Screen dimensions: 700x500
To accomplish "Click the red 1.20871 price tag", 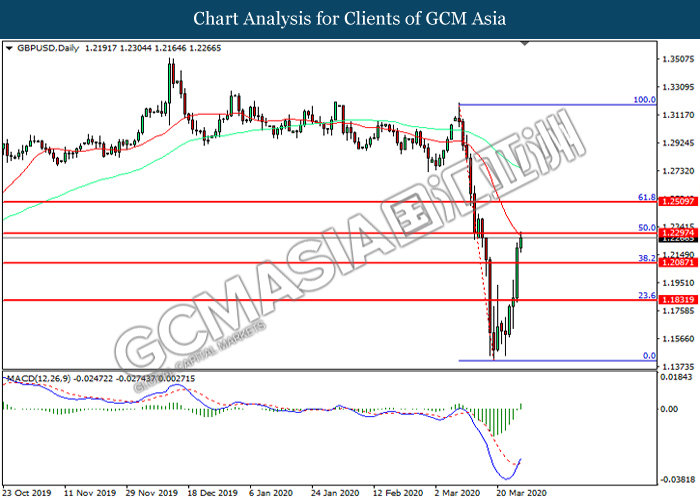I will pos(678,262).
